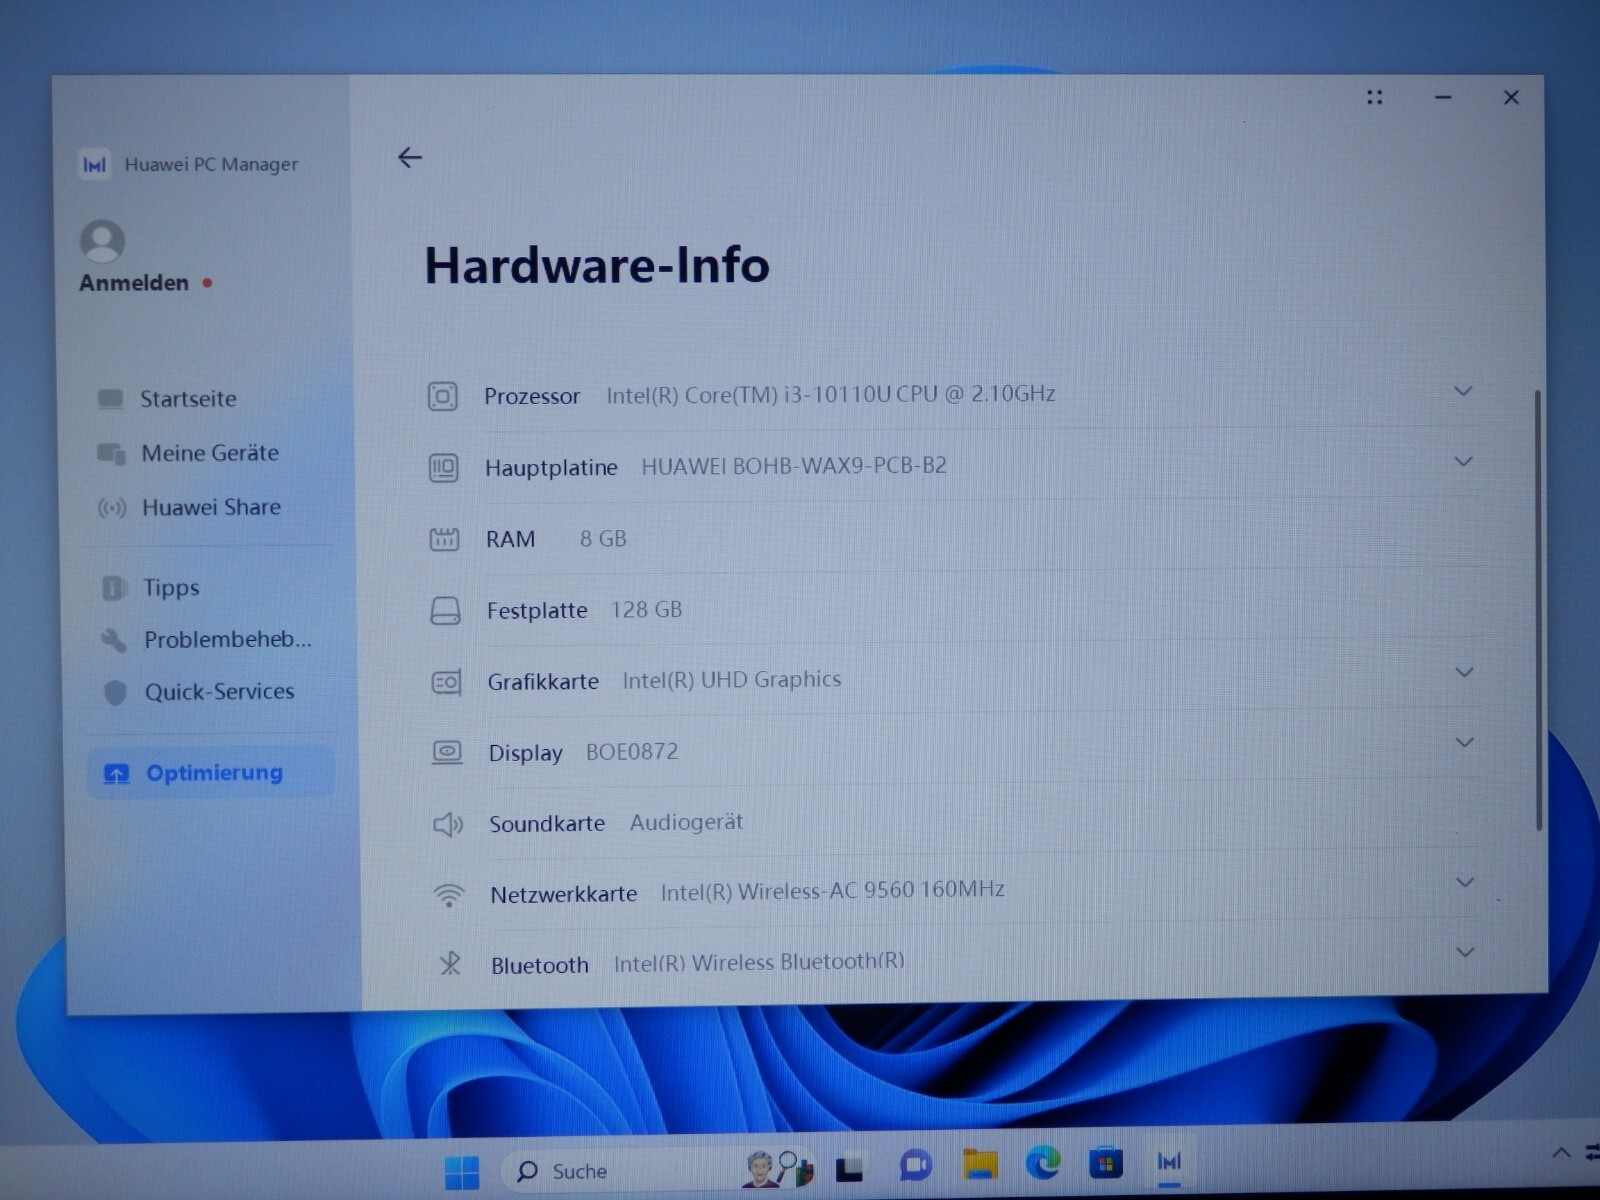The height and width of the screenshot is (1200, 1600).
Task: Click the RAM memory icon
Action: pyautogui.click(x=444, y=539)
